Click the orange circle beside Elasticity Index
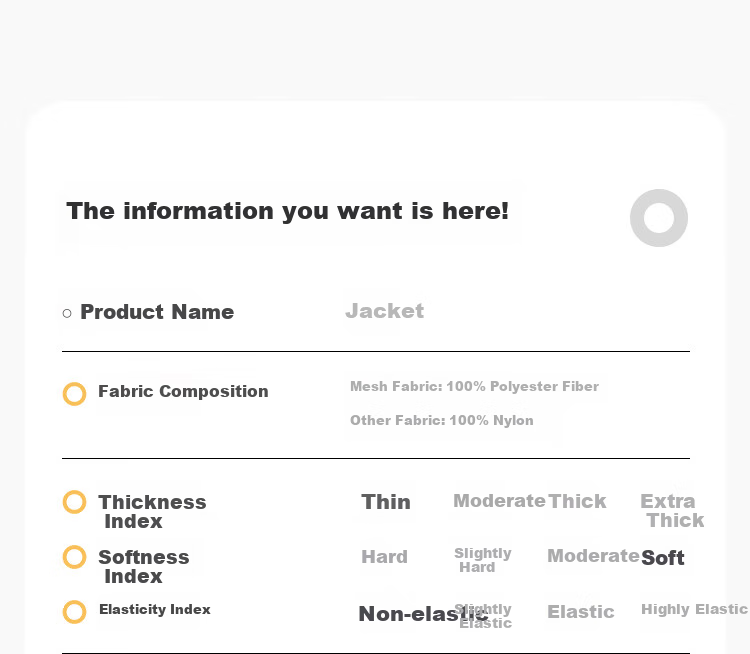Screen dimensions: 750x654 [75, 612]
